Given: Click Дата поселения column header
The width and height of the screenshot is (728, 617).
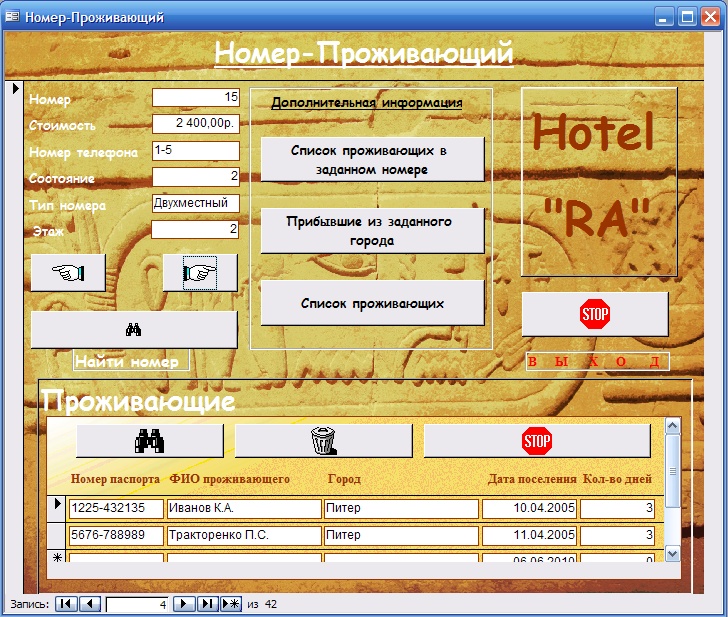Looking at the screenshot, I should (532, 479).
